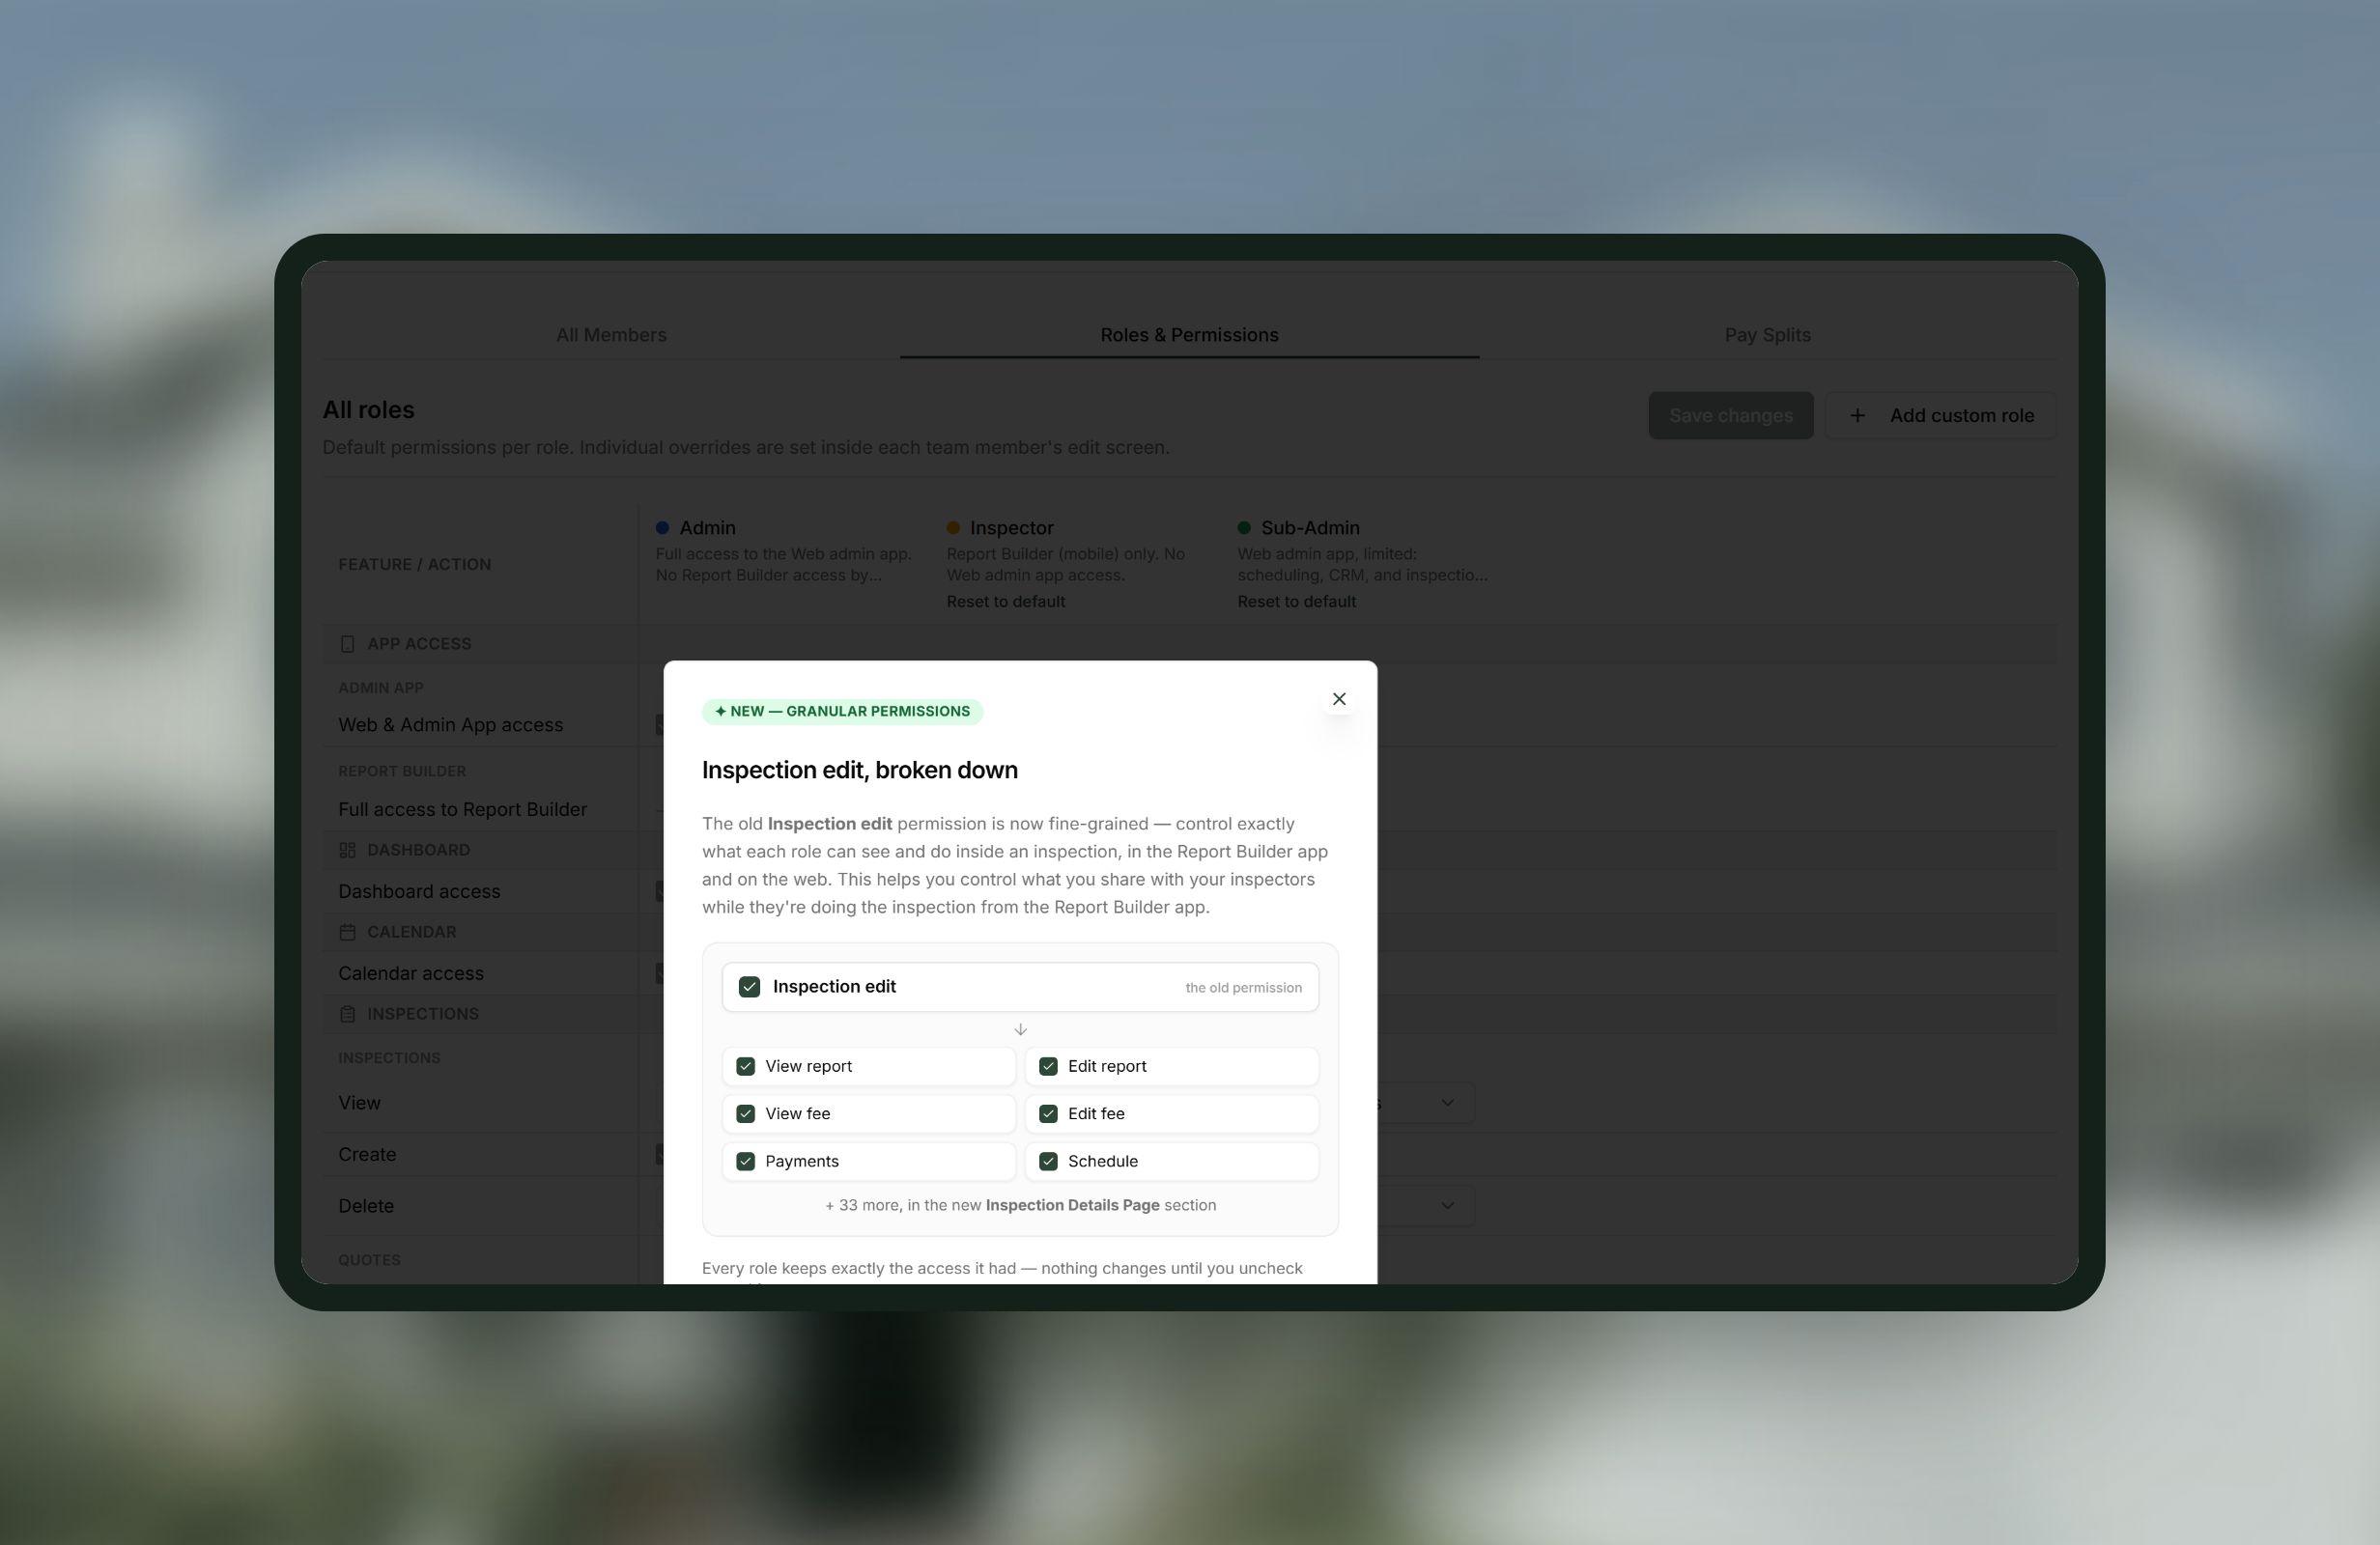Switch to the All Members tab

tap(611, 335)
